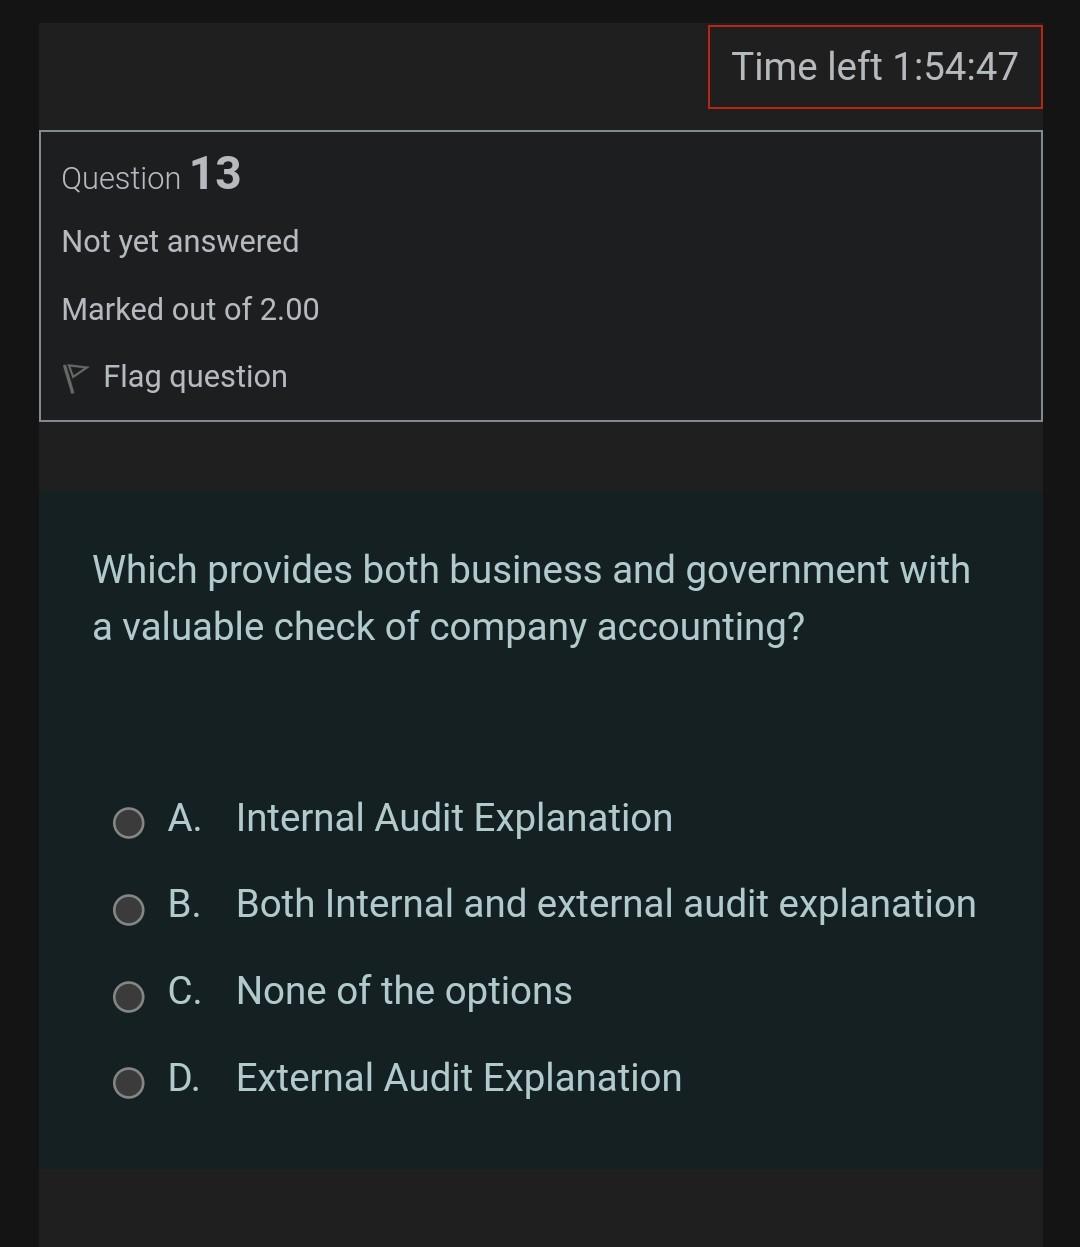This screenshot has width=1080, height=1247.
Task: Click the option letter B label
Action: click(186, 904)
